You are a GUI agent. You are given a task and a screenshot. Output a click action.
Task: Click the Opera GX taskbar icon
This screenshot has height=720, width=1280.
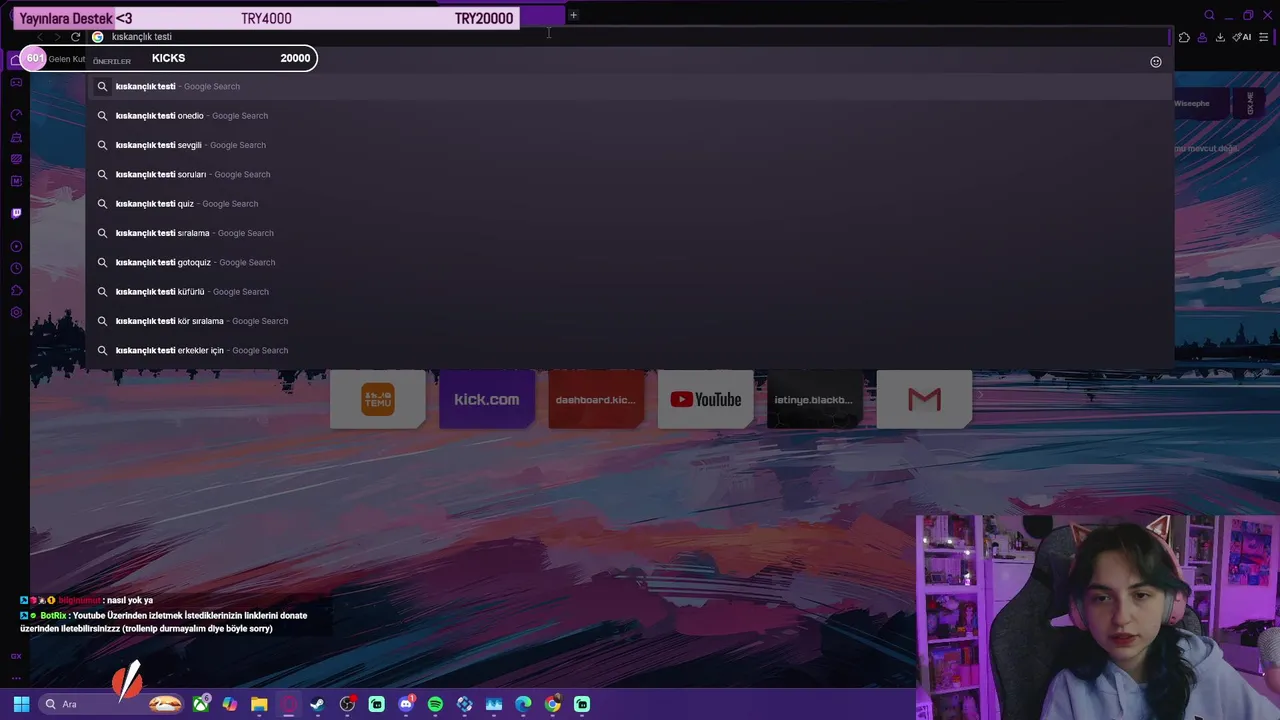289,704
